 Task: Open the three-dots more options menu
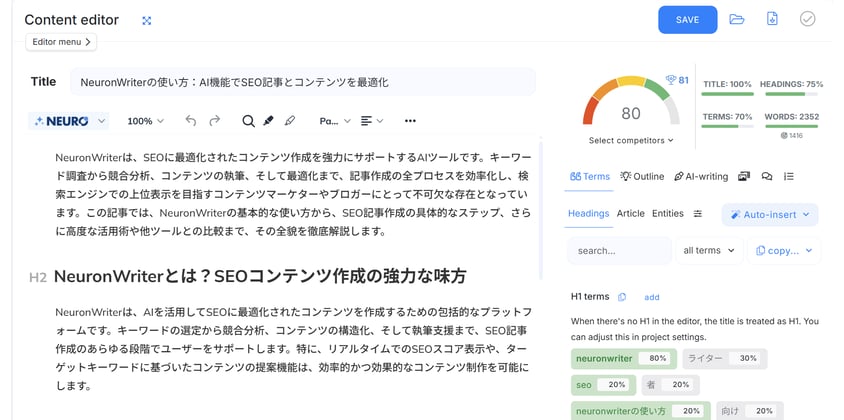tap(410, 121)
